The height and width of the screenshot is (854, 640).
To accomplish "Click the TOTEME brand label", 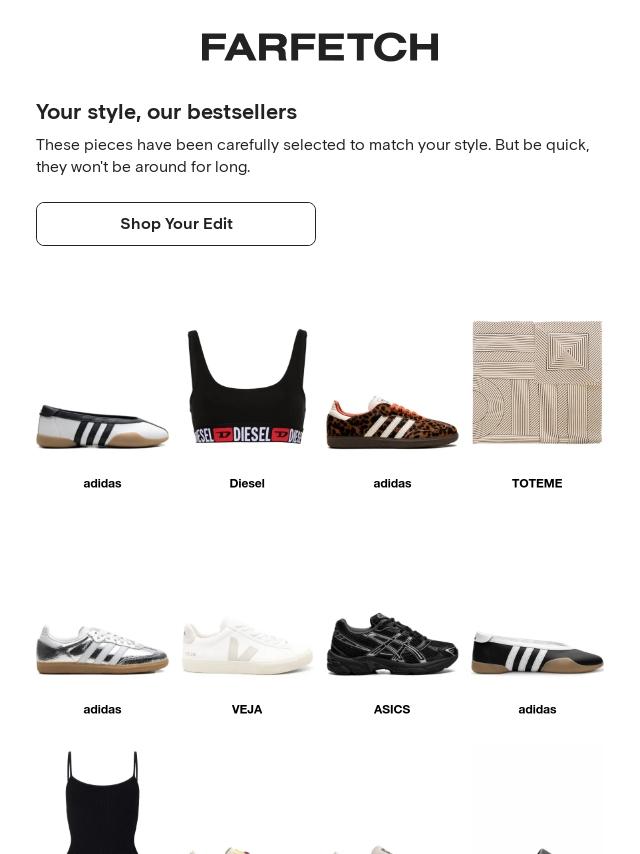I will [x=537, y=483].
